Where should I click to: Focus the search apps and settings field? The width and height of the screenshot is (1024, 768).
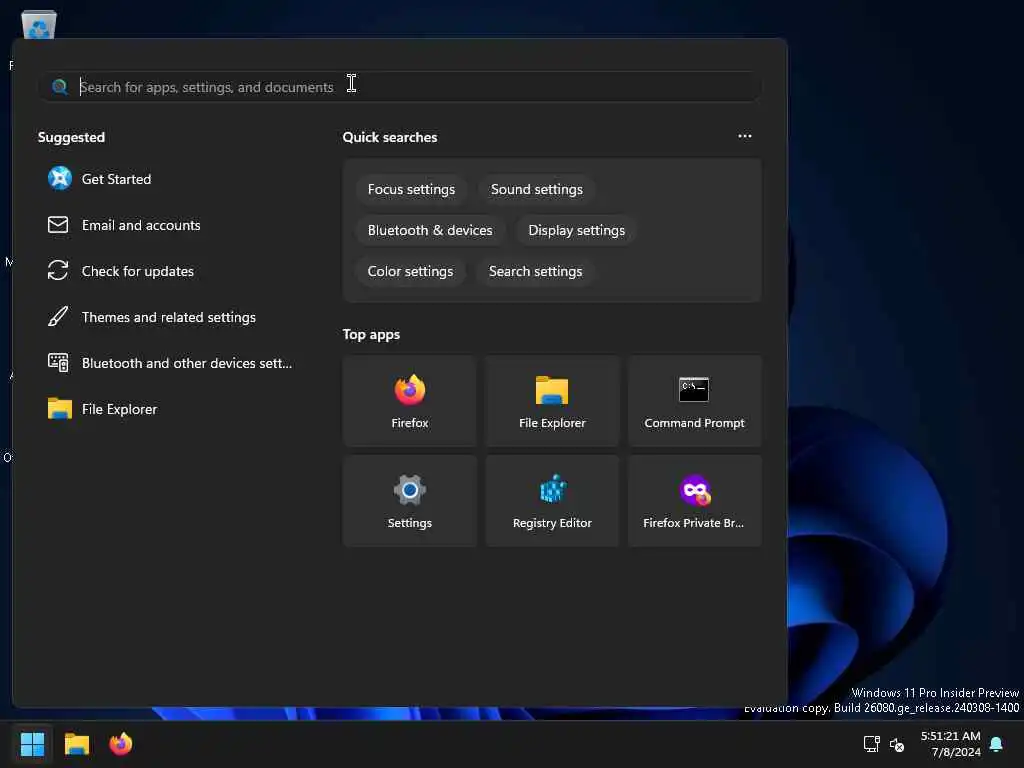tap(400, 87)
